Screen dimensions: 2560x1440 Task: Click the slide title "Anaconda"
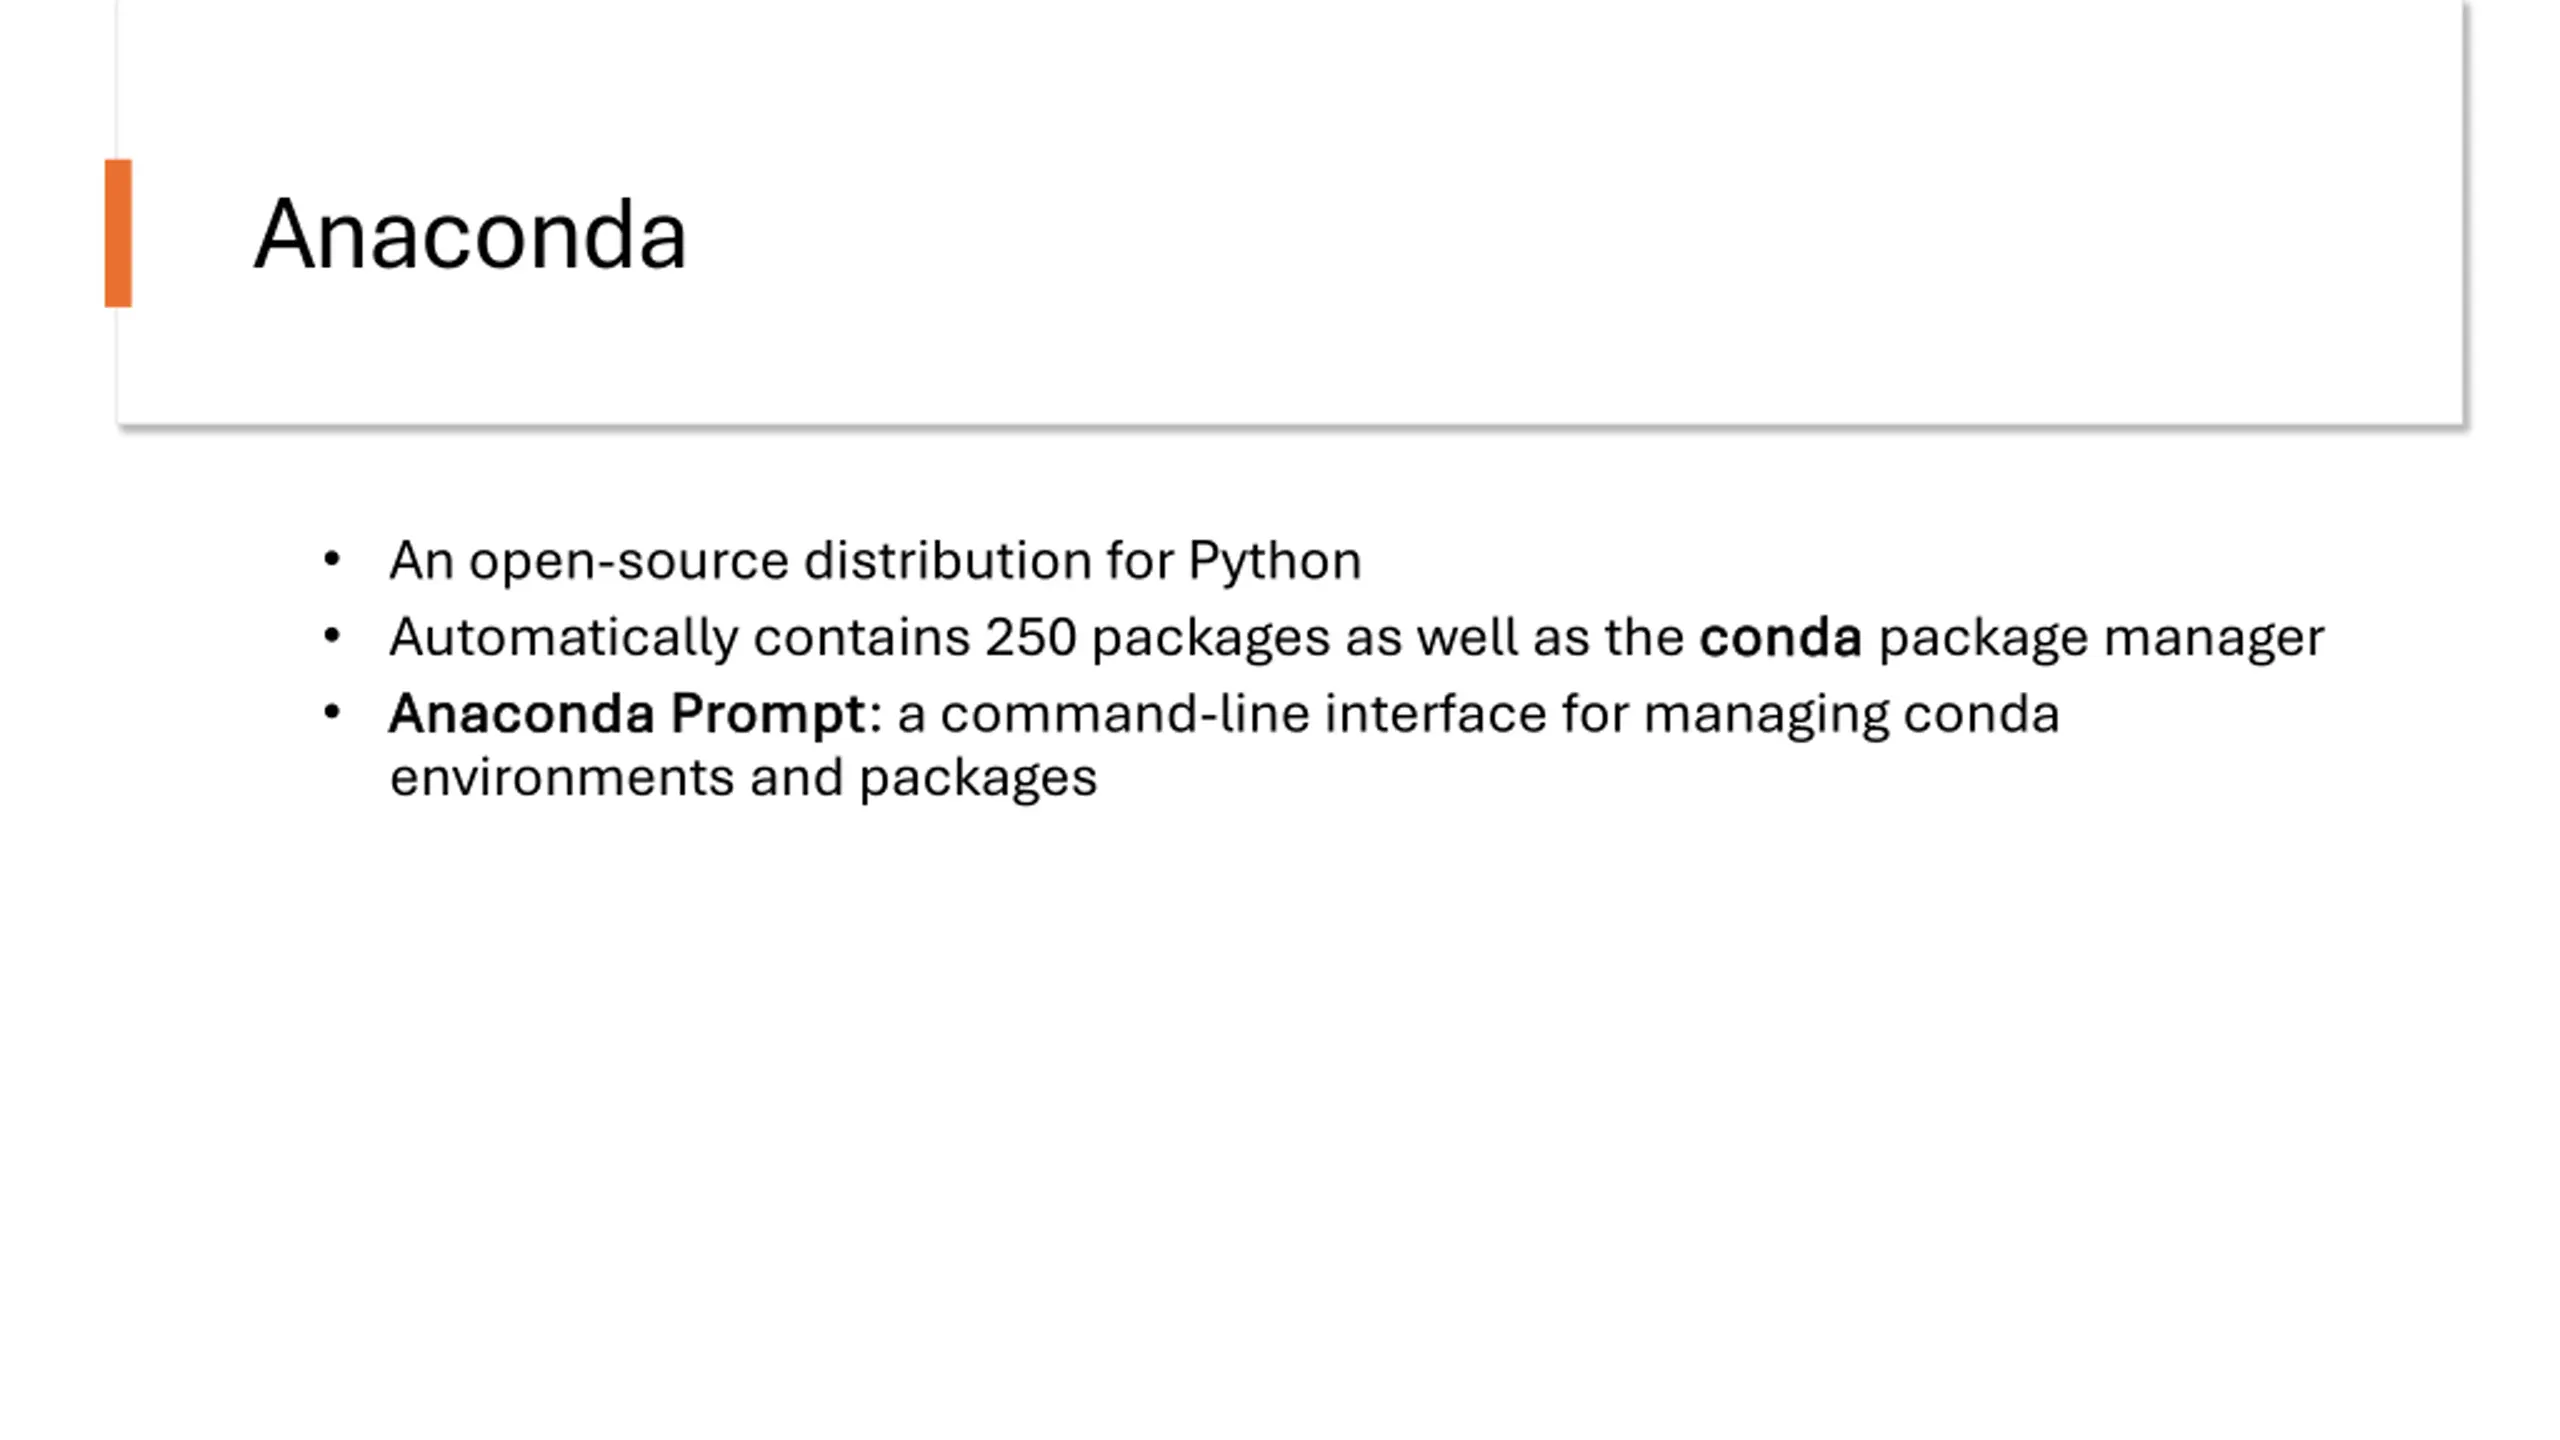coord(470,235)
